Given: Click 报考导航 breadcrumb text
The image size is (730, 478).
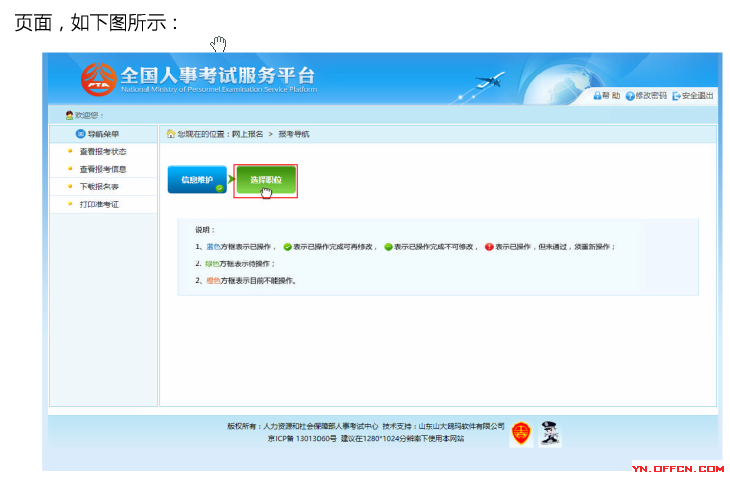Looking at the screenshot, I should pyautogui.click(x=294, y=134).
